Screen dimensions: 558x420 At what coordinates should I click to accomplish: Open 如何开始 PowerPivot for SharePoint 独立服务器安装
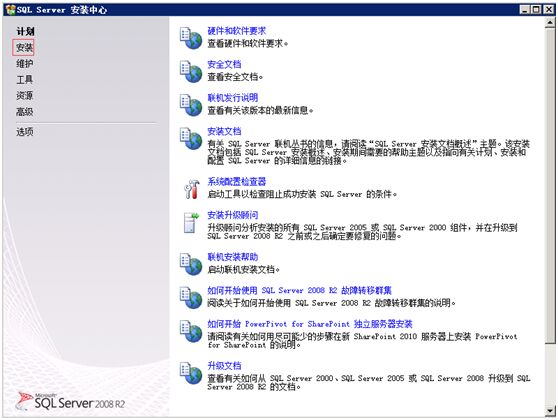pyautogui.click(x=310, y=324)
